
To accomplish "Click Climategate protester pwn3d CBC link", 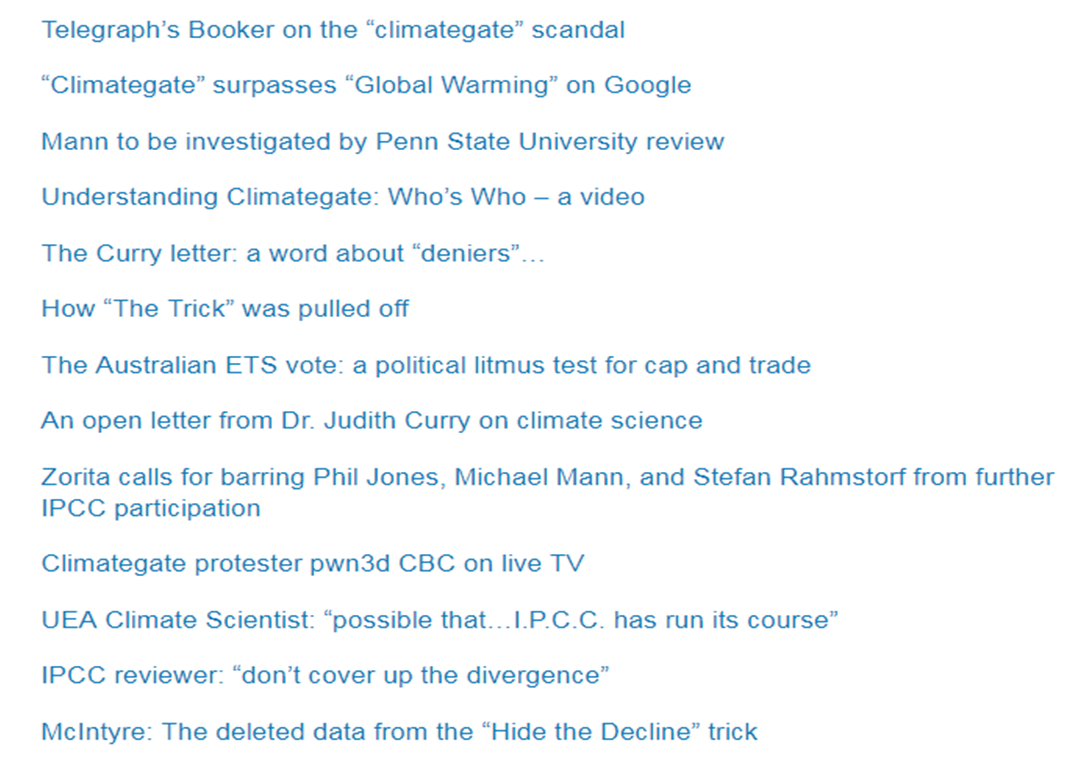I will tap(312, 564).
